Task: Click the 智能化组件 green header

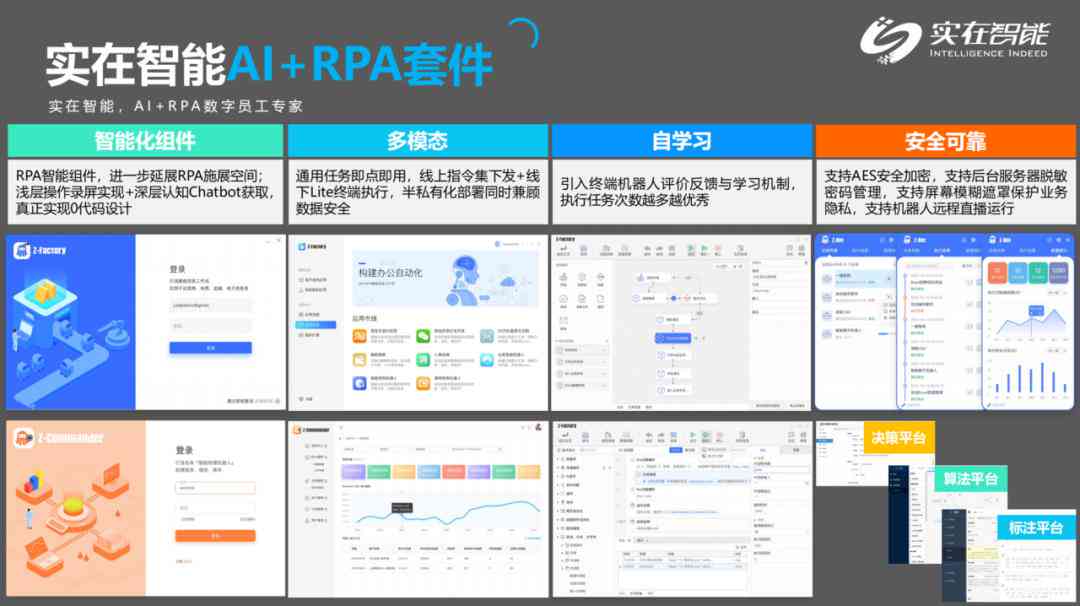Action: [x=145, y=140]
